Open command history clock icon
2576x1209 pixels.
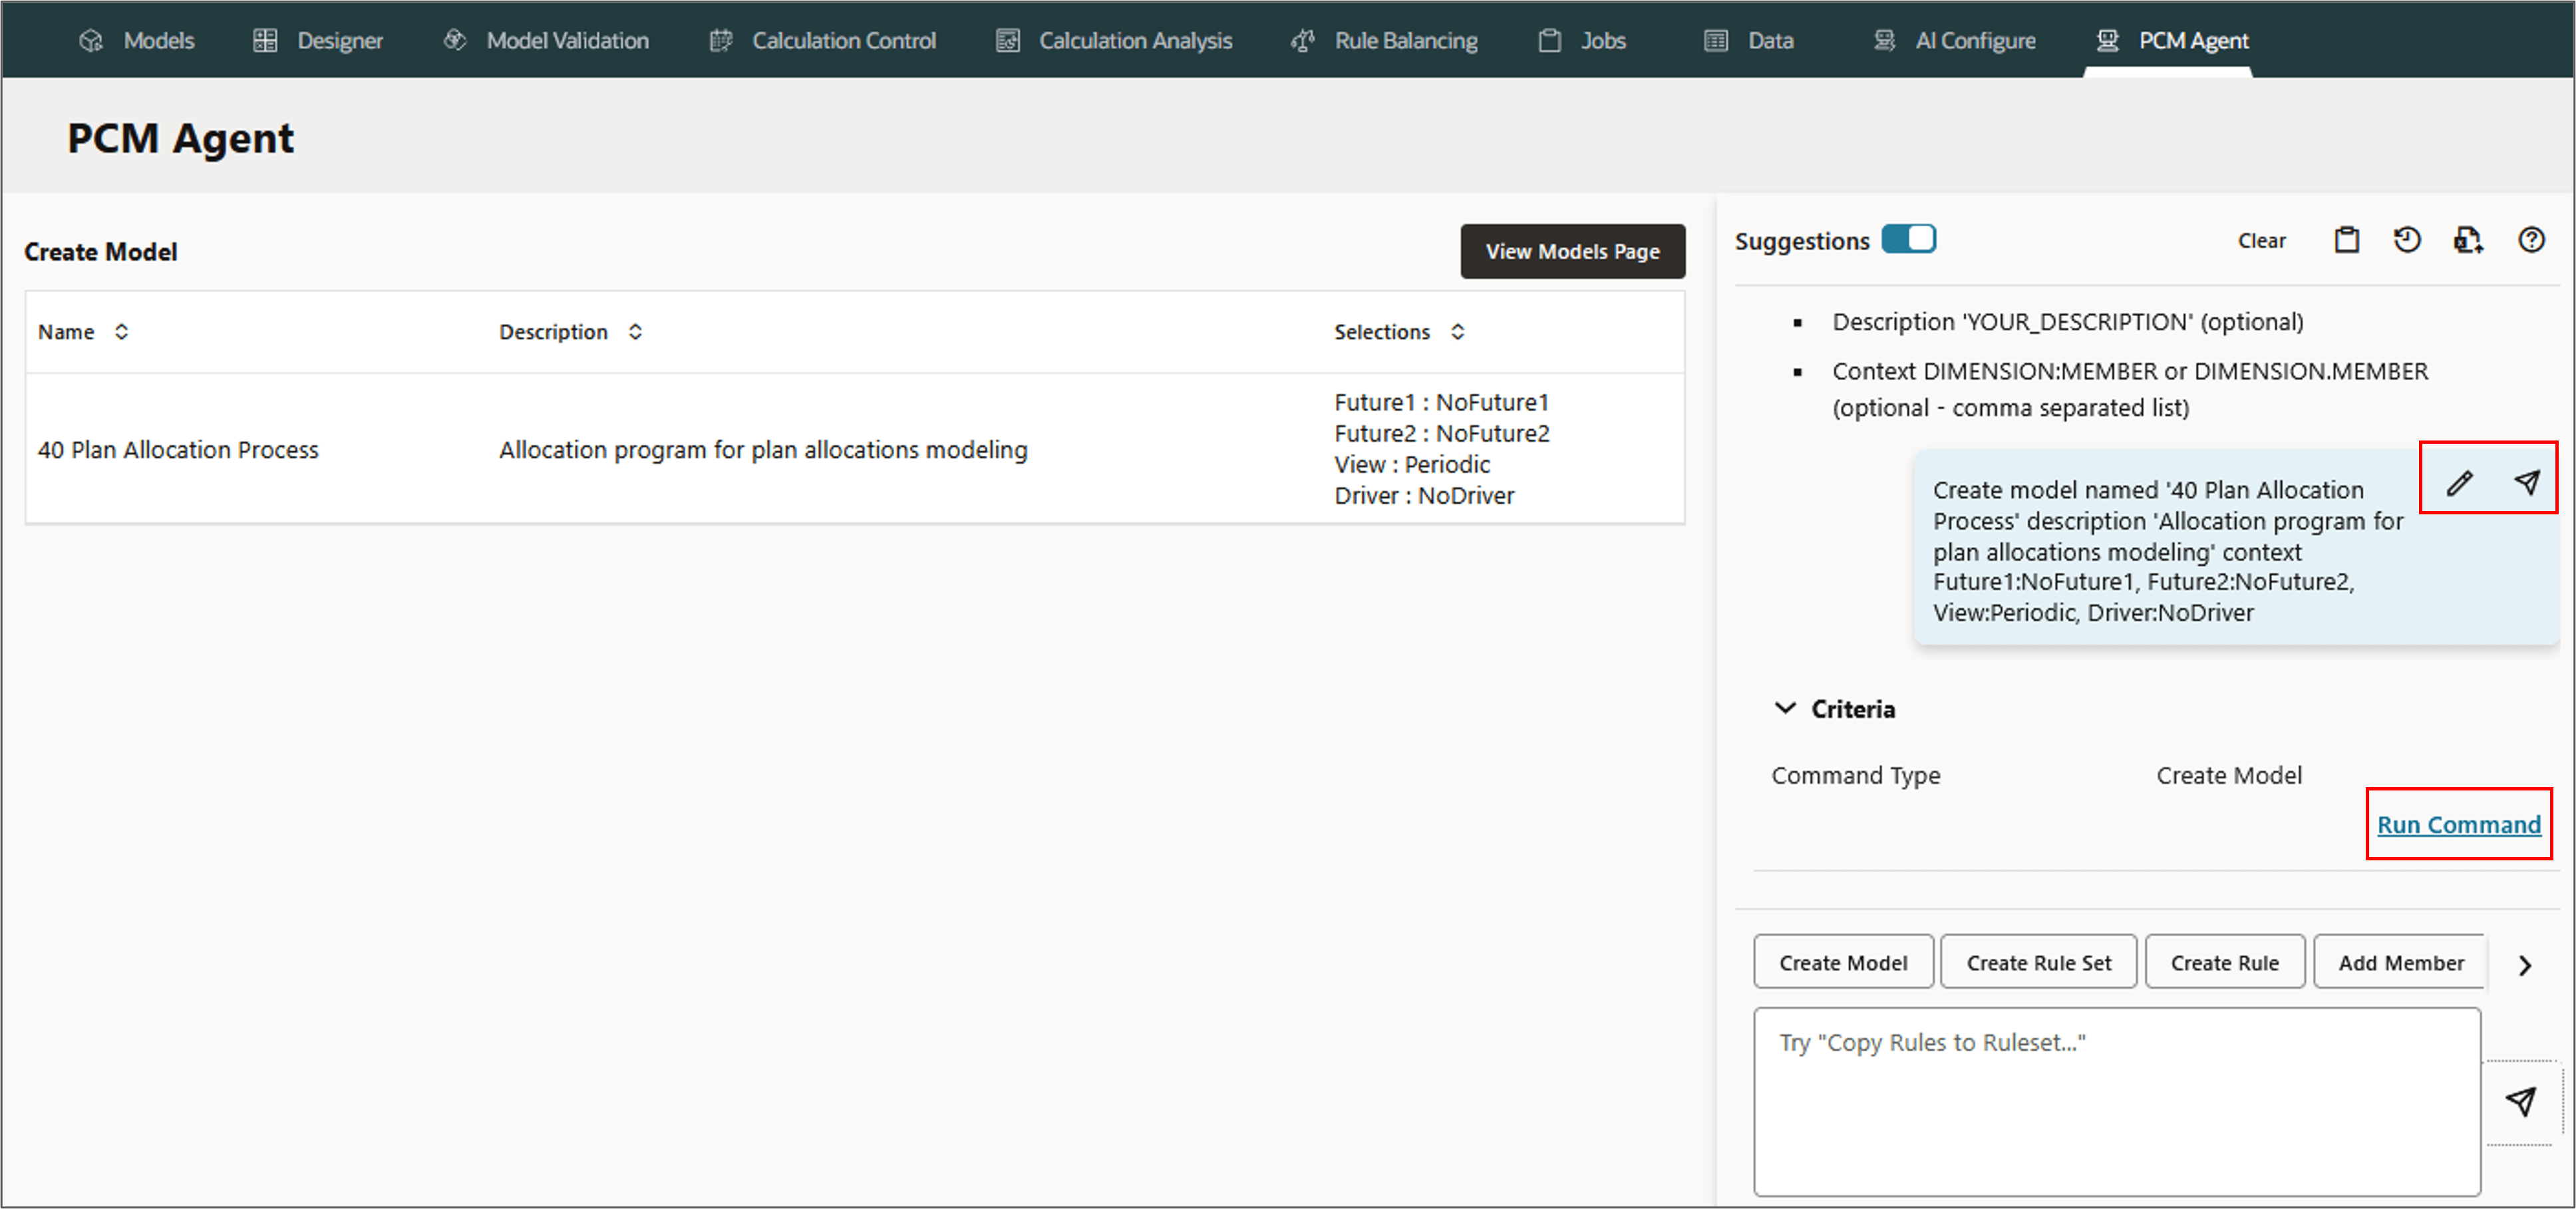[x=2407, y=240]
